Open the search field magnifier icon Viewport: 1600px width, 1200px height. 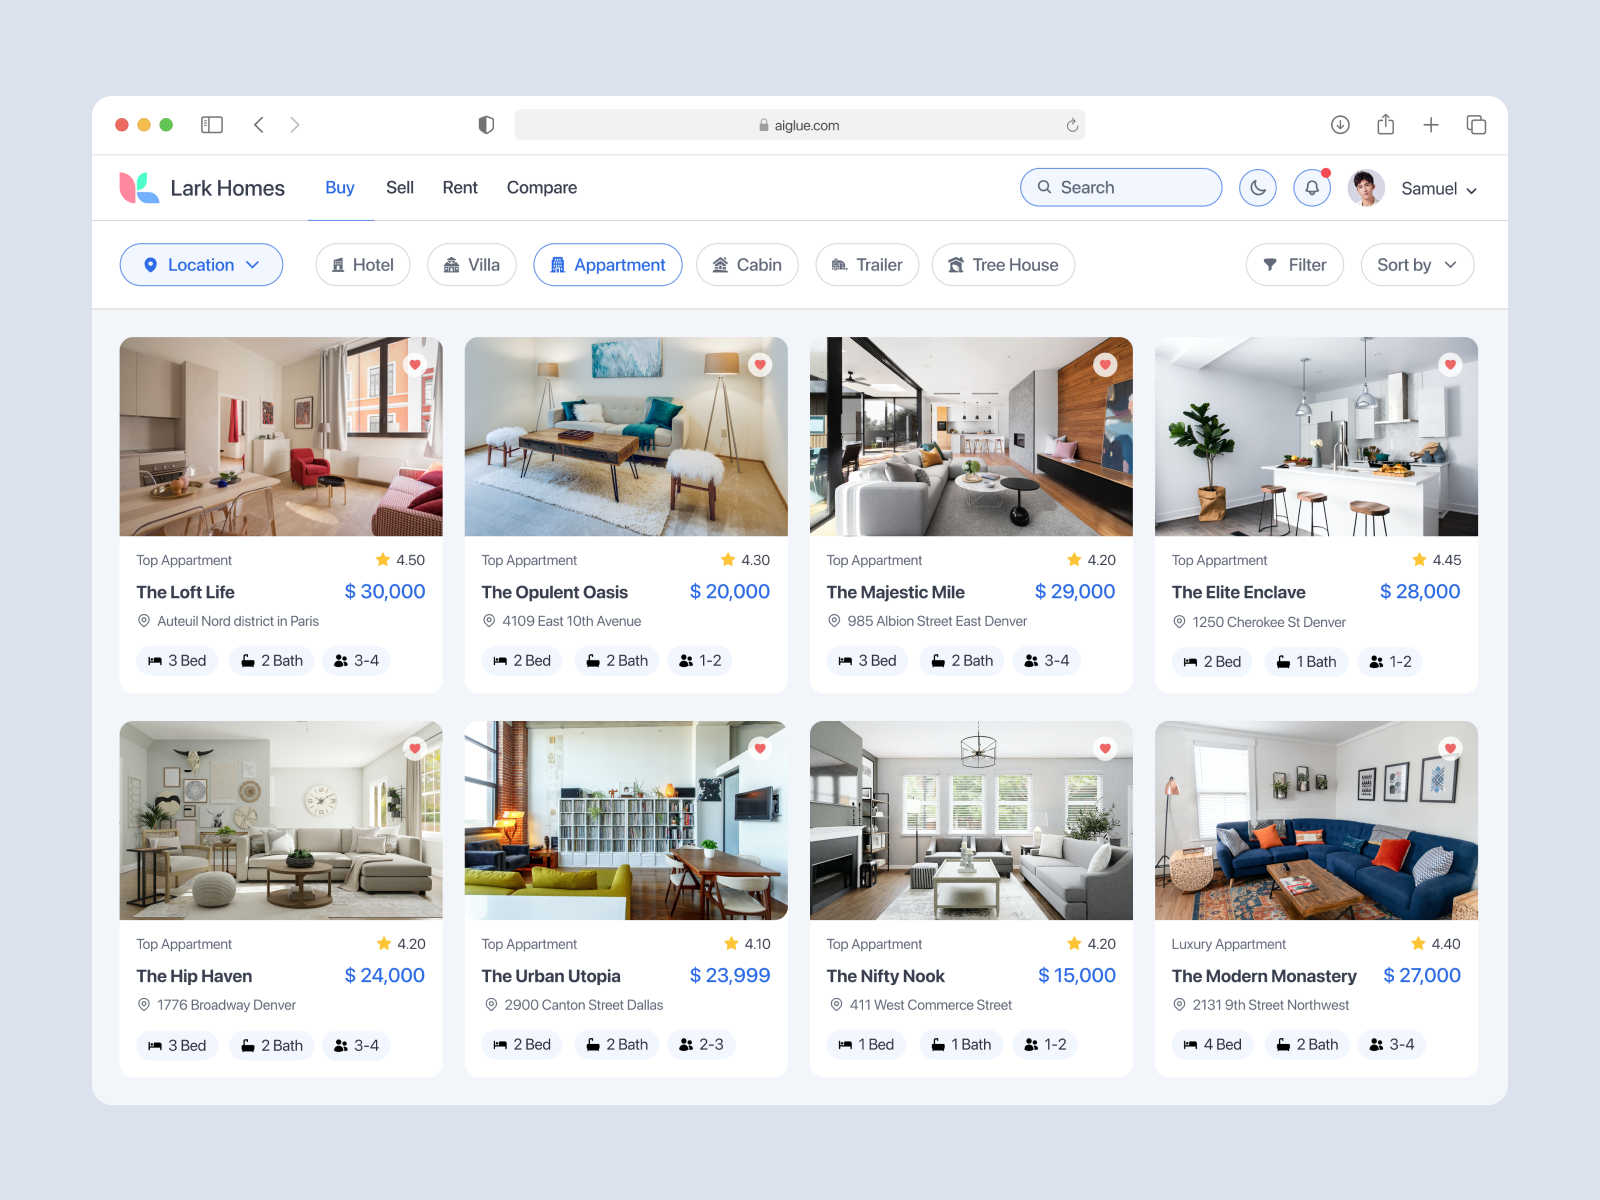click(1044, 187)
